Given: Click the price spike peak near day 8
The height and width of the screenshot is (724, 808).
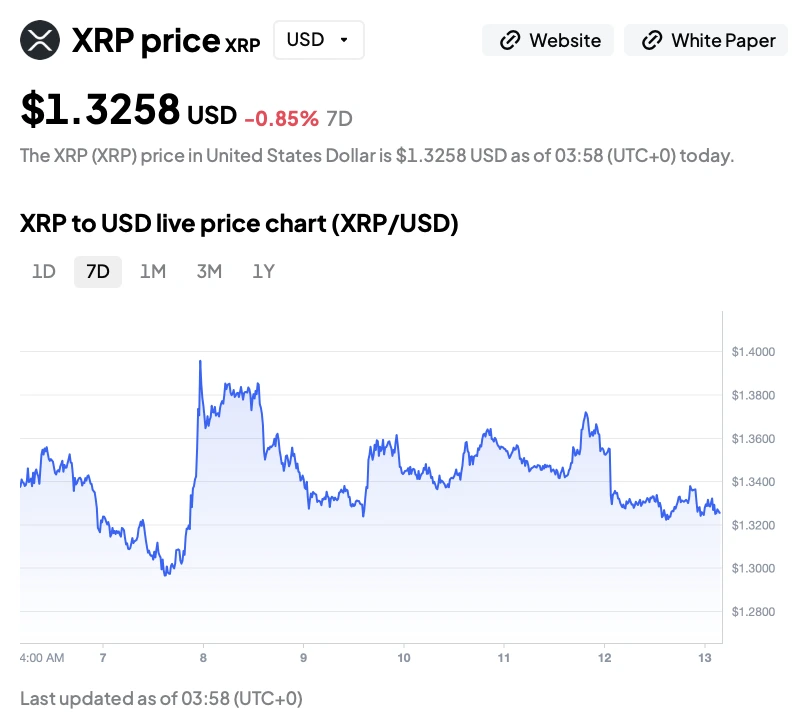Looking at the screenshot, I should [200, 361].
